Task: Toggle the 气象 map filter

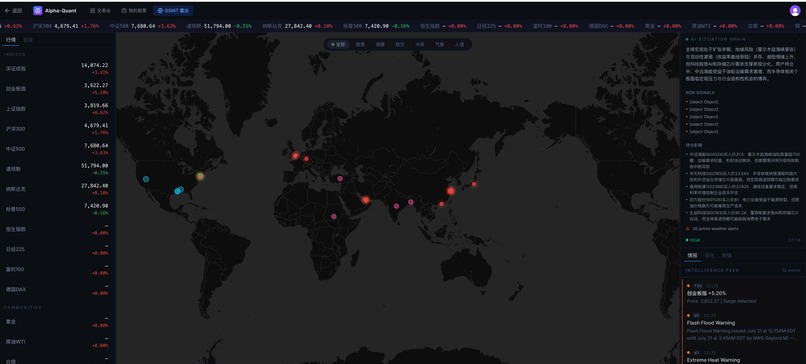Action: coord(439,45)
